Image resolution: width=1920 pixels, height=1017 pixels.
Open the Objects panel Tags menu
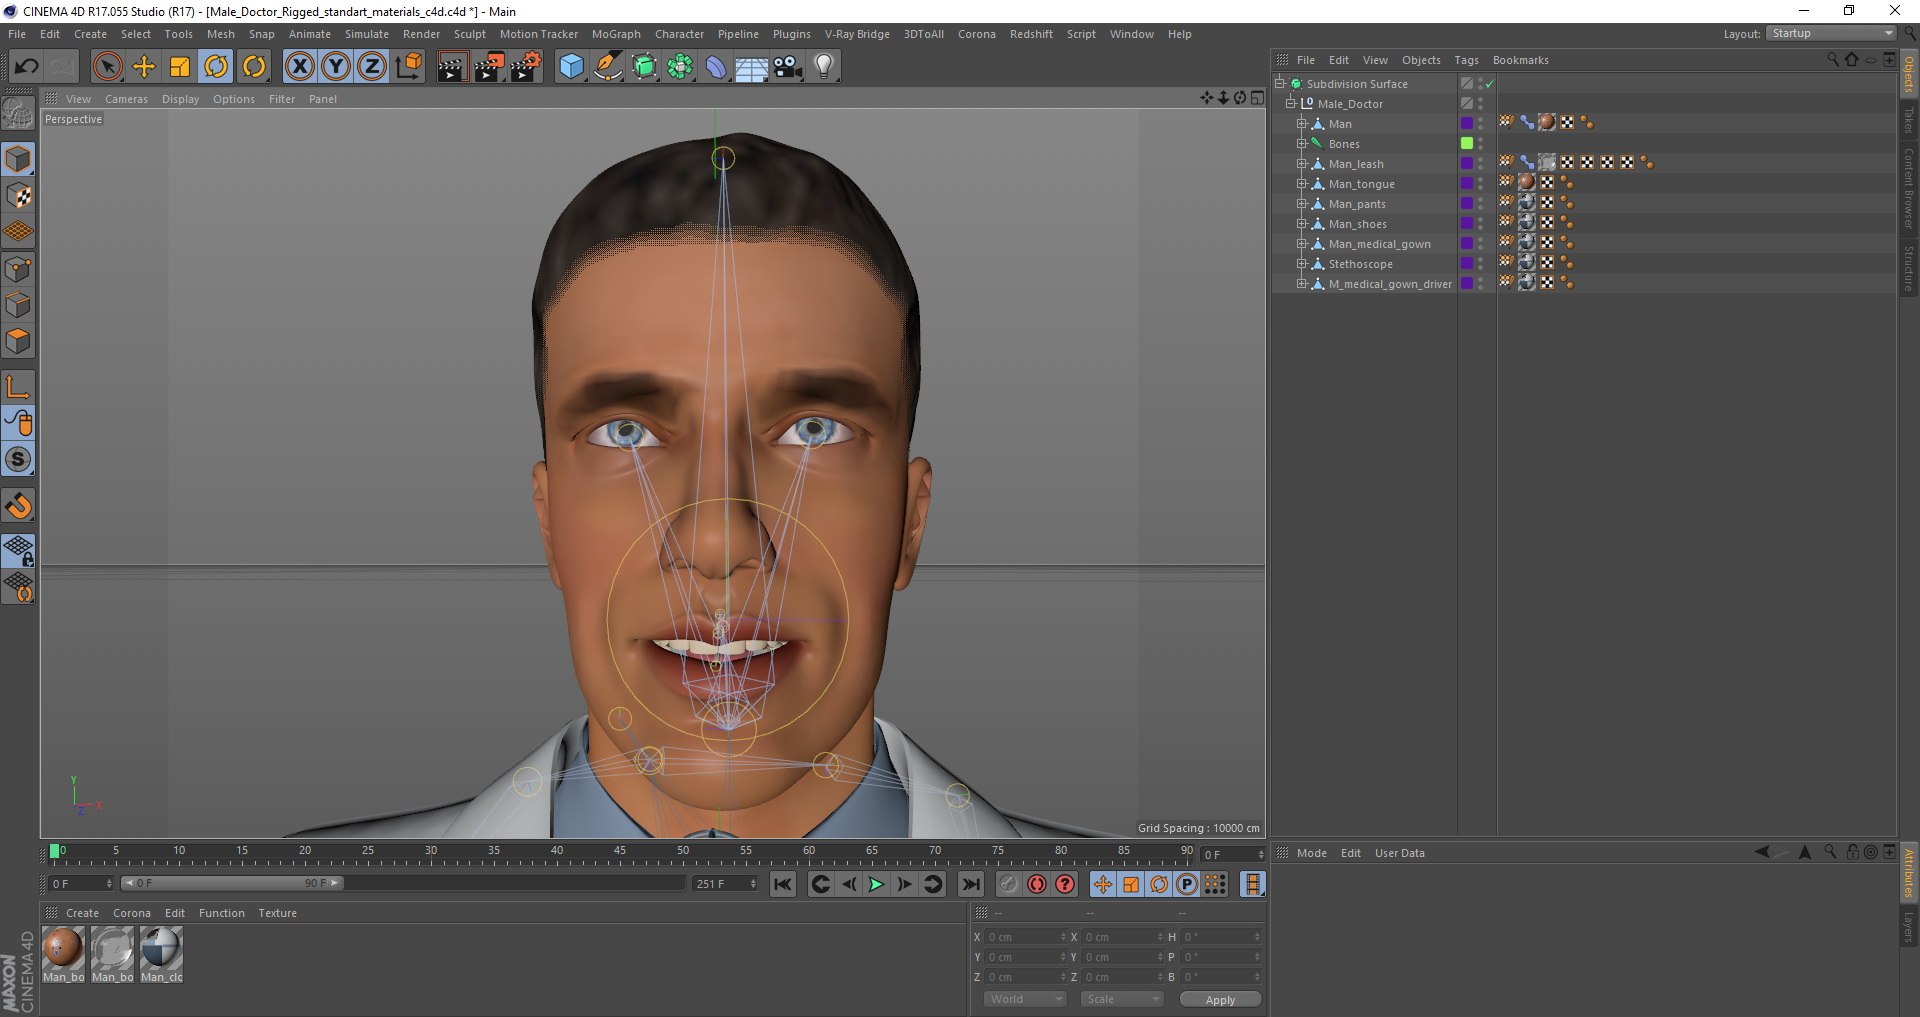point(1466,60)
